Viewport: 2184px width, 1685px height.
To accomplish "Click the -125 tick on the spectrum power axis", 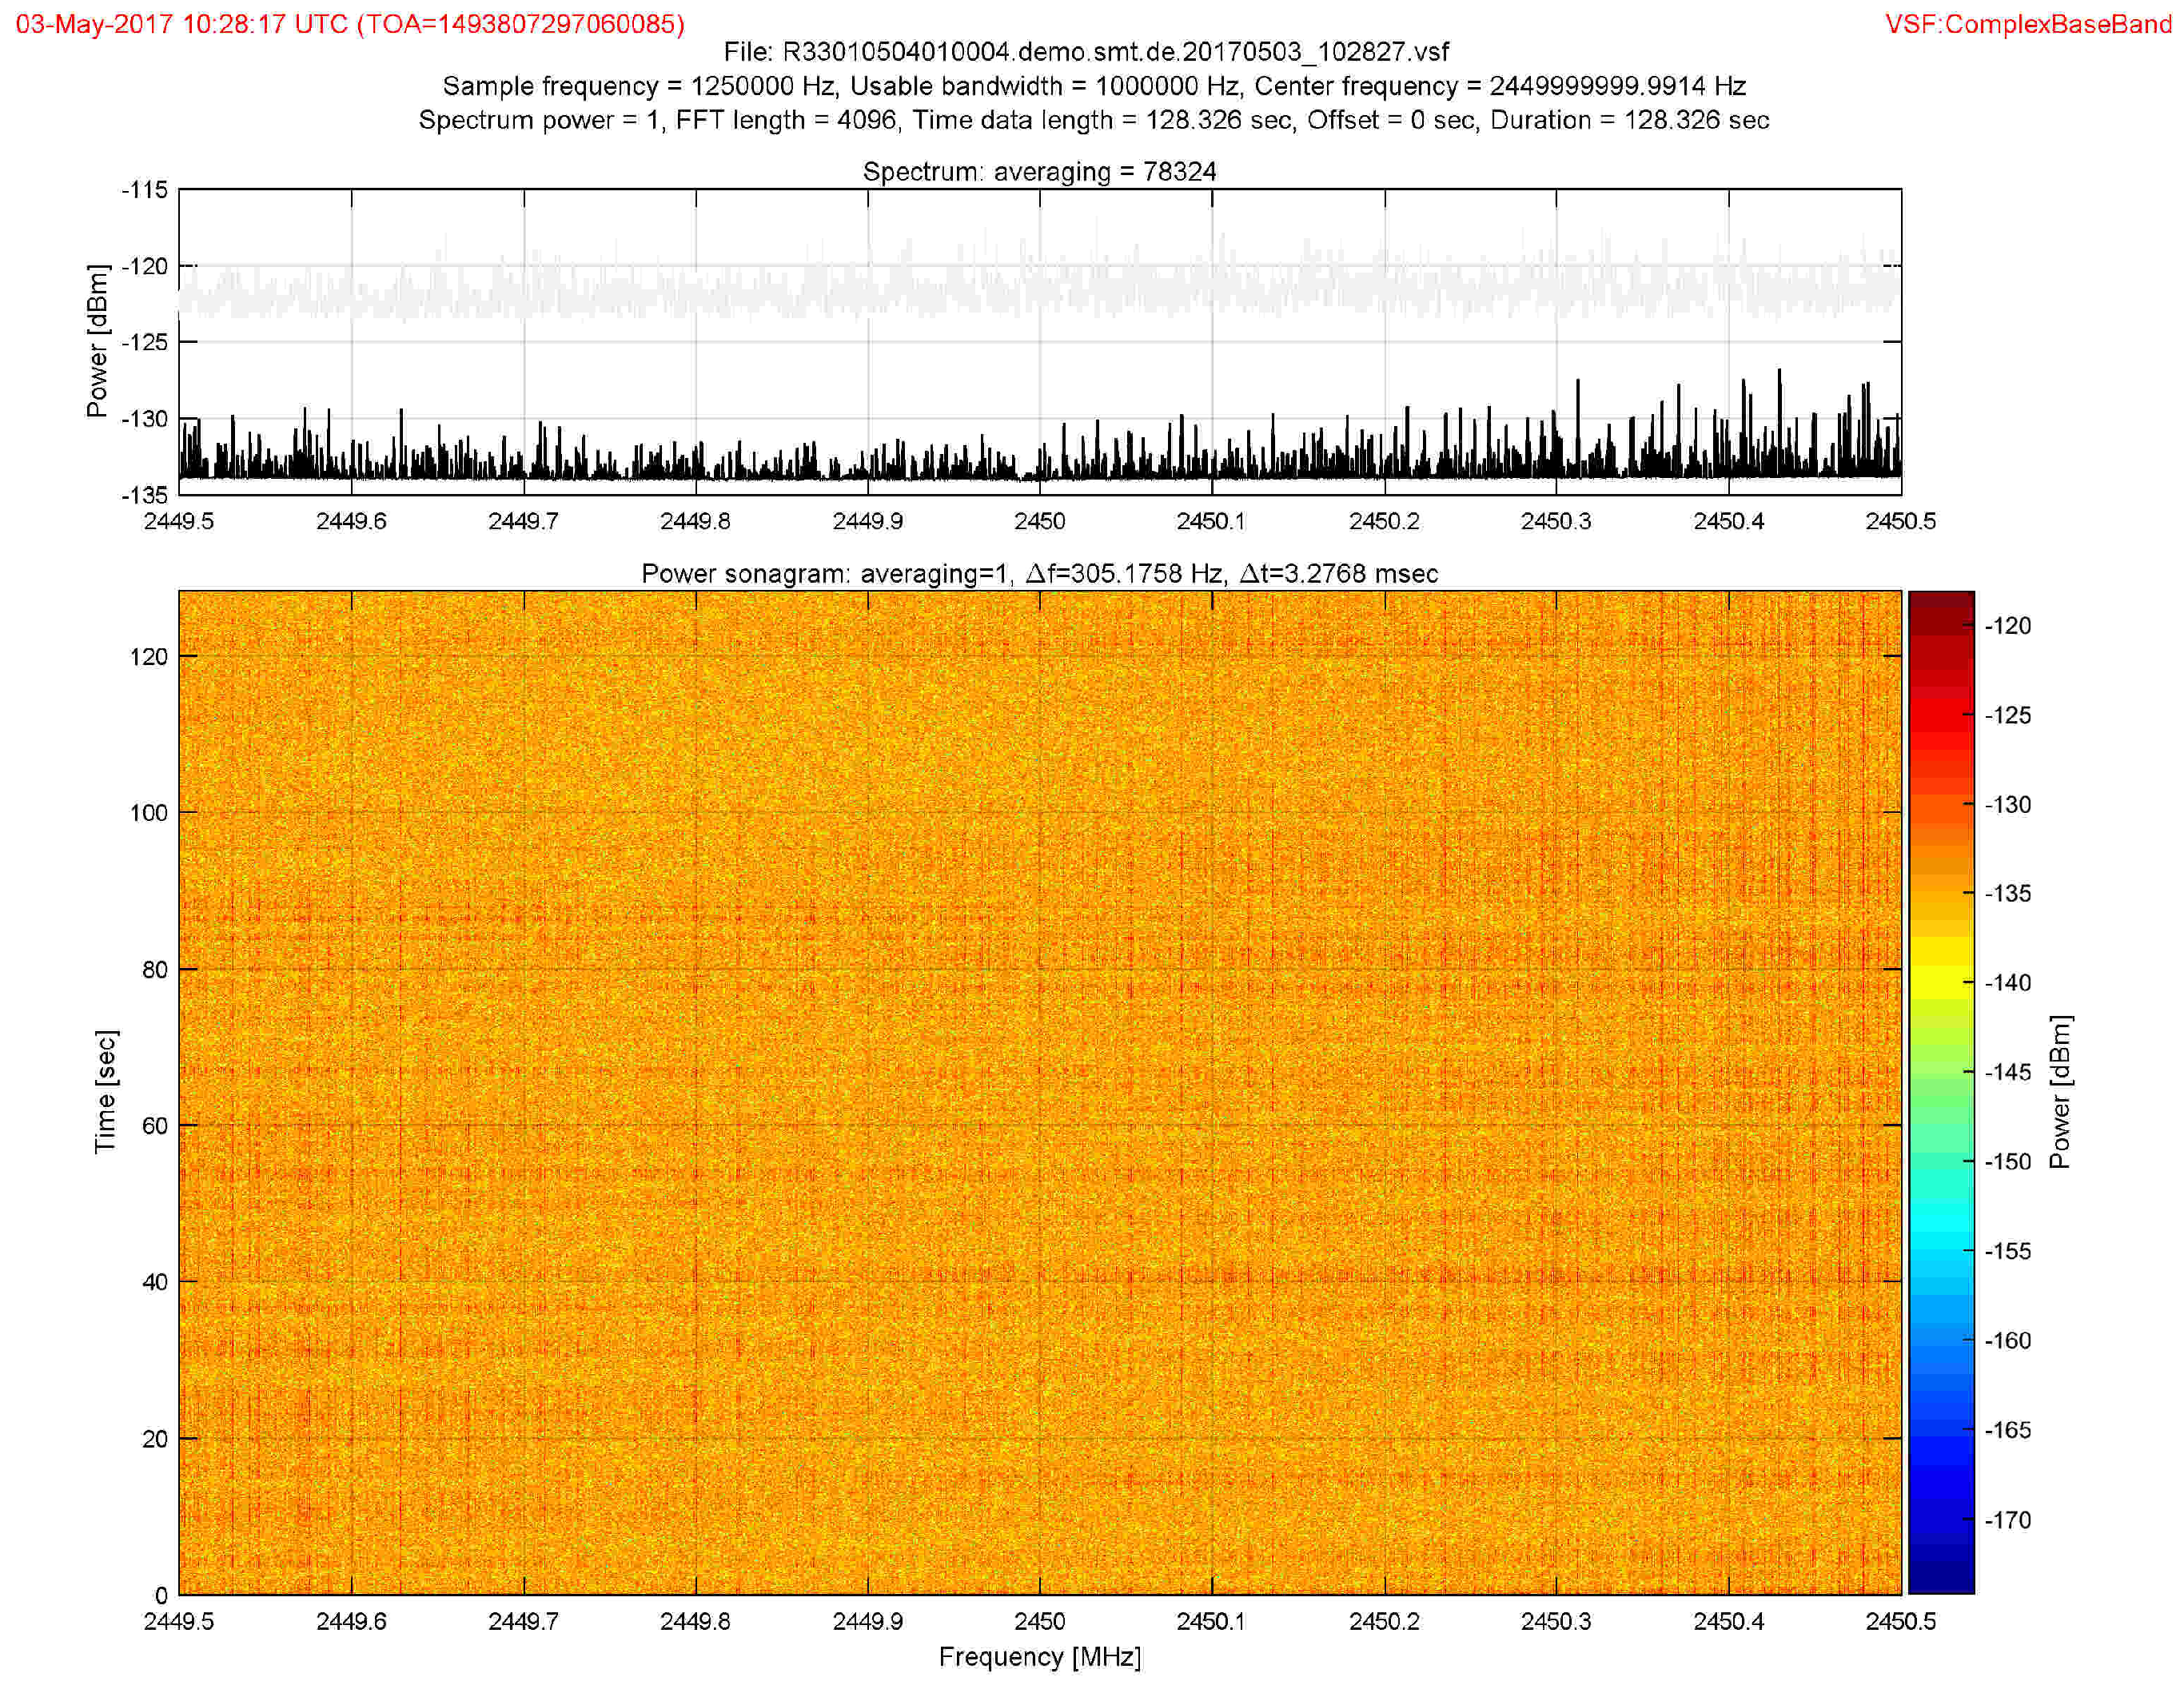I will (145, 342).
